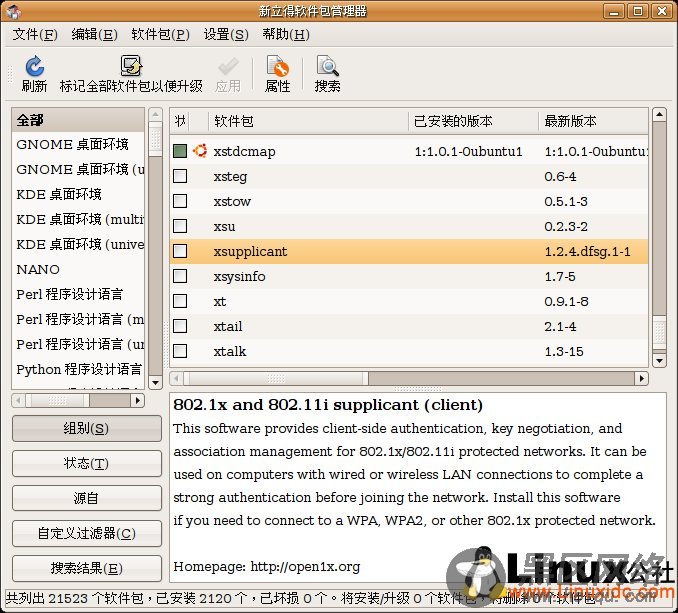The image size is (678, 613).
Task: Mark the checkbox for xsu
Action: pos(180,226)
